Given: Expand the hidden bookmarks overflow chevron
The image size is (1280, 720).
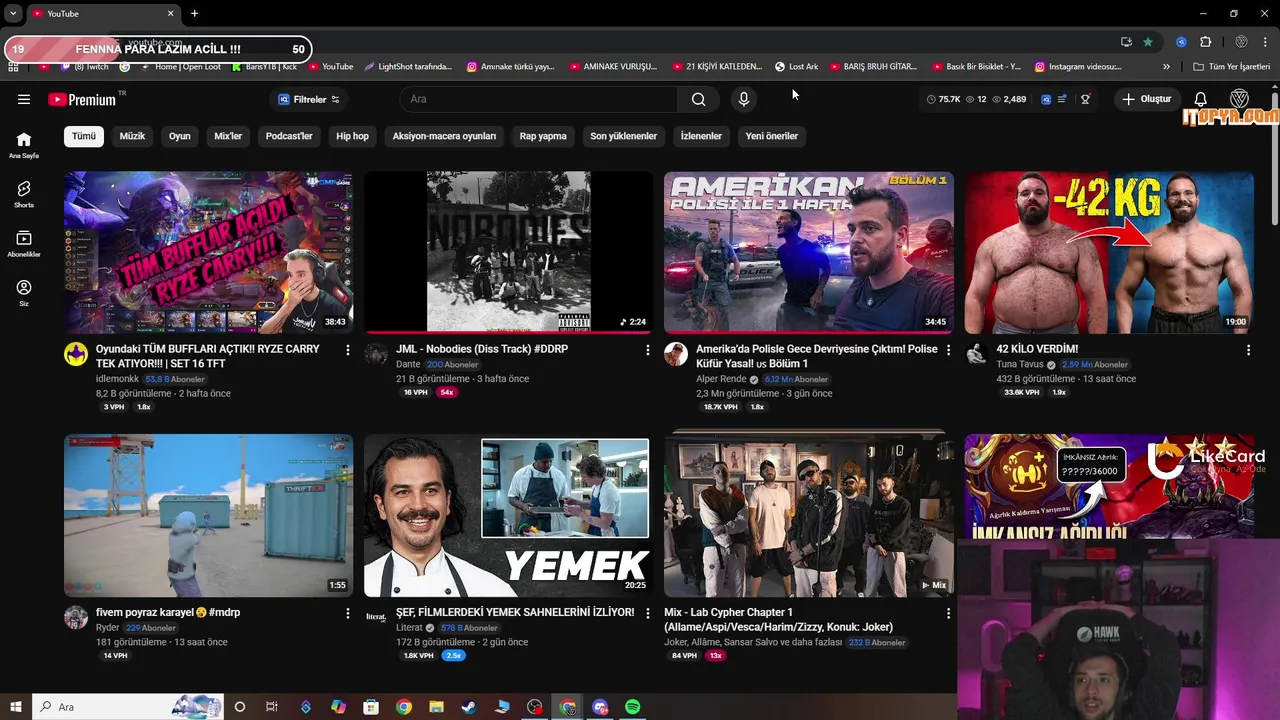Looking at the screenshot, I should click(1166, 67).
